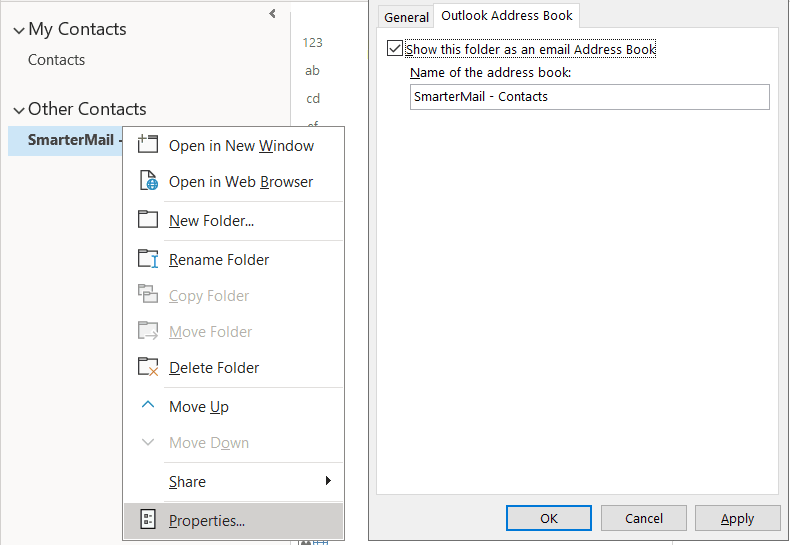Click the Delete Folder icon
Screen dimensions: 790x545
pyautogui.click(x=148, y=367)
